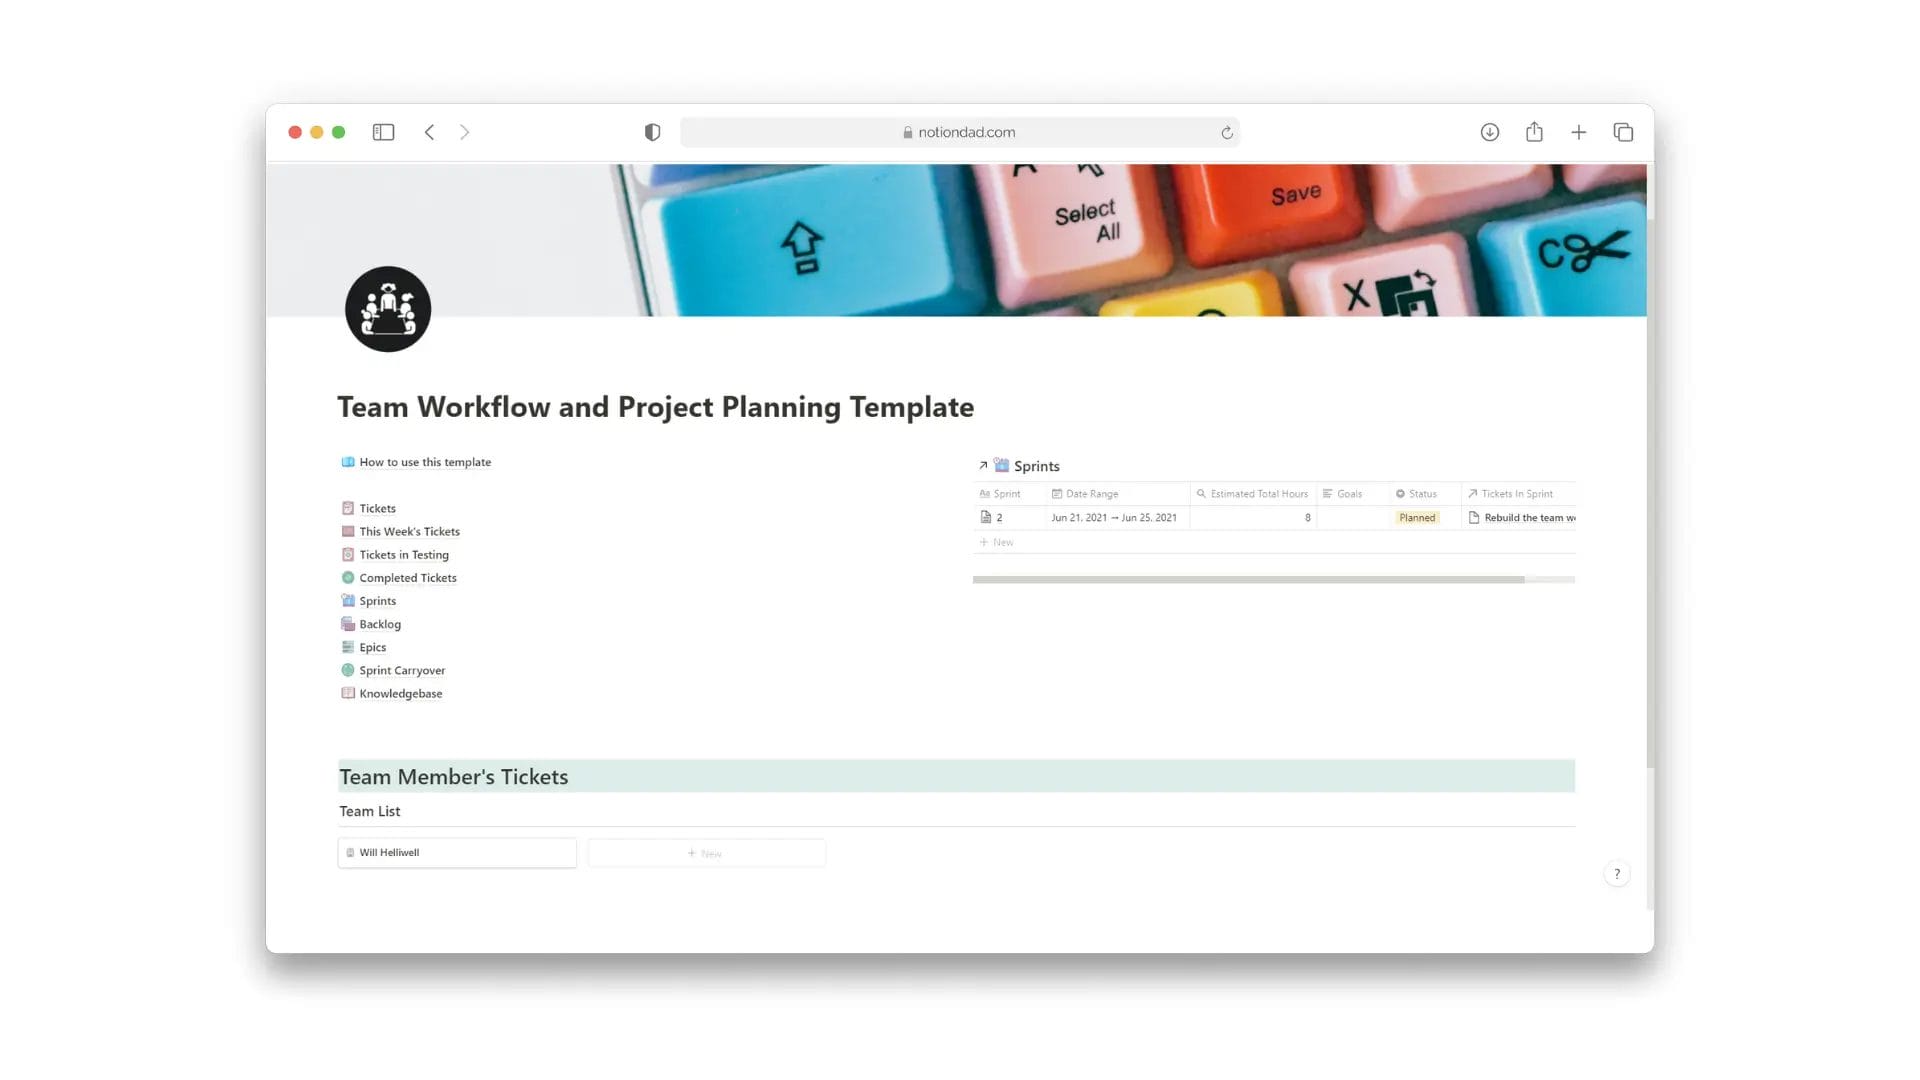Add new sprint with New button

997,541
